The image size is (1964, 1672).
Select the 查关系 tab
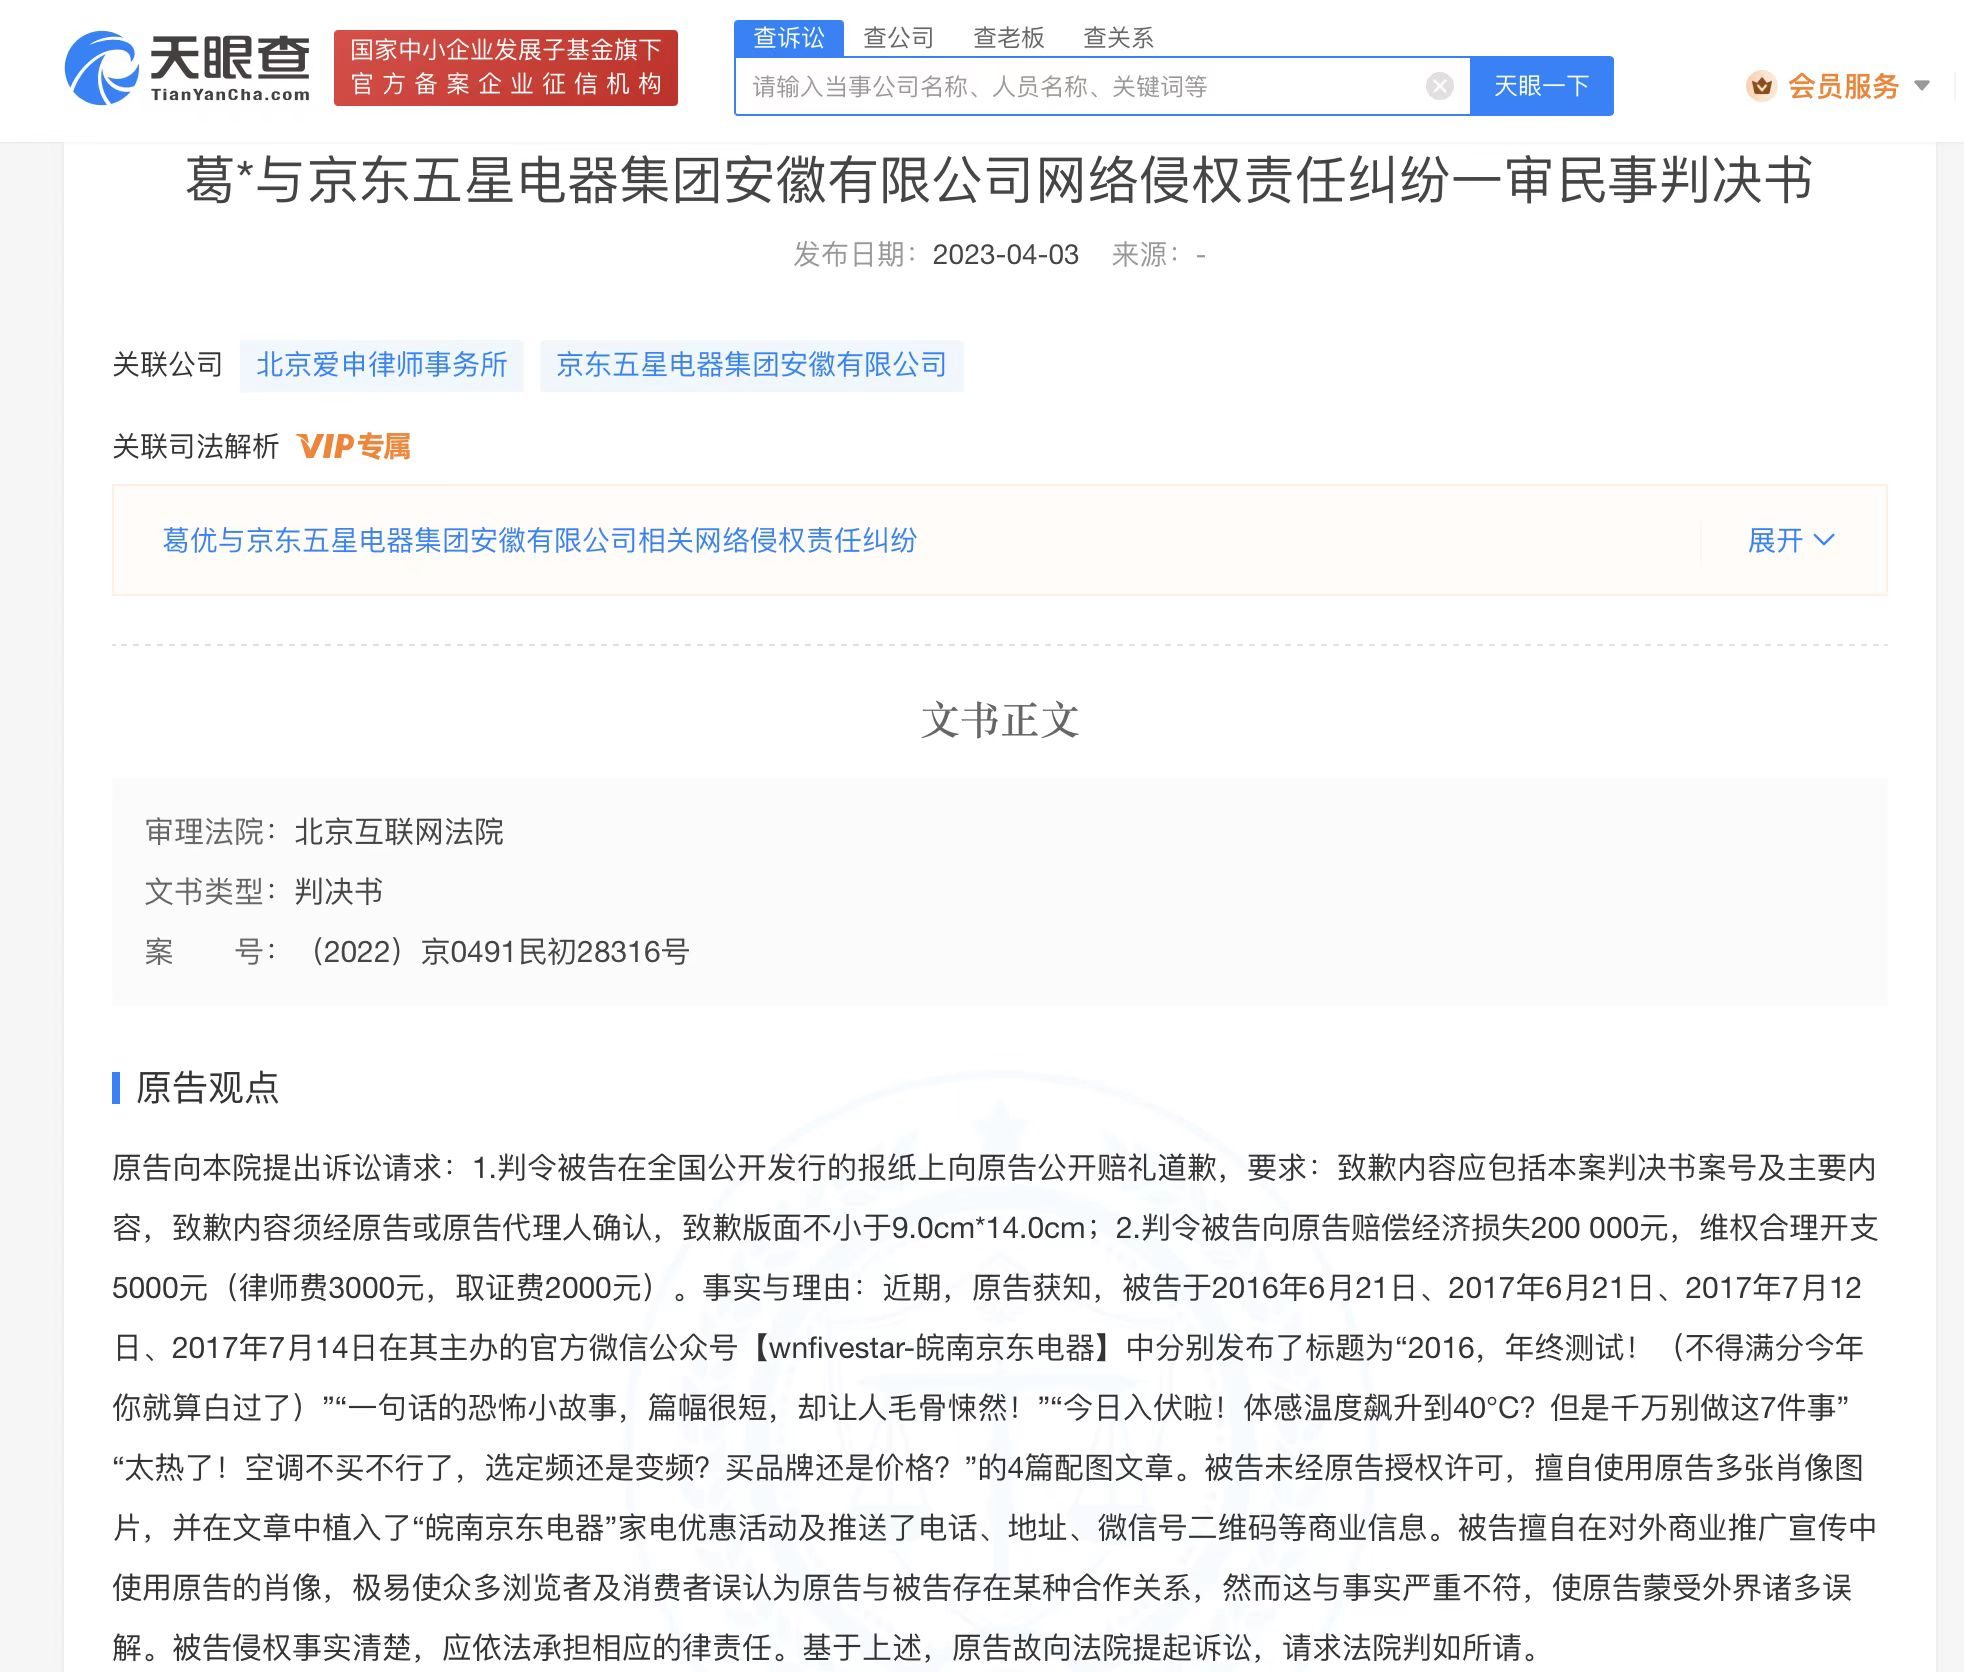click(x=1119, y=37)
